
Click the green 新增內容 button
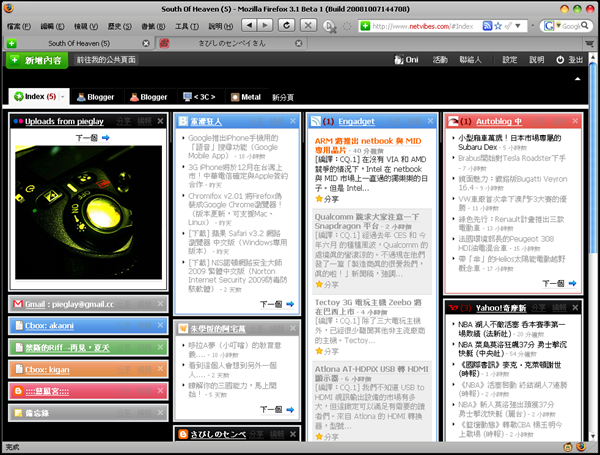(x=37, y=60)
